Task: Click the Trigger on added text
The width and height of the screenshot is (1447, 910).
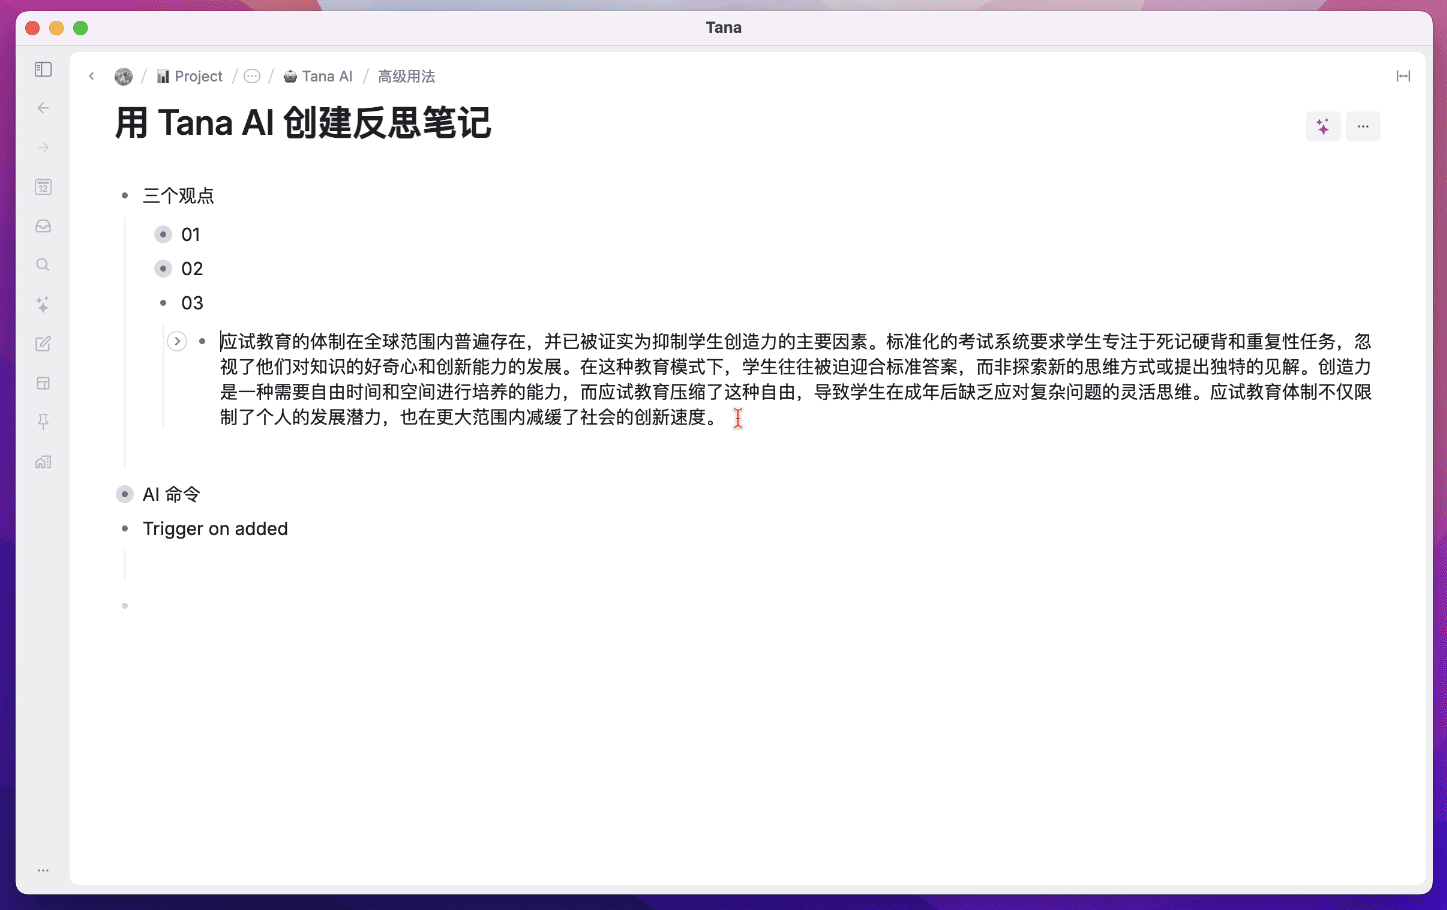Action: pos(215,529)
